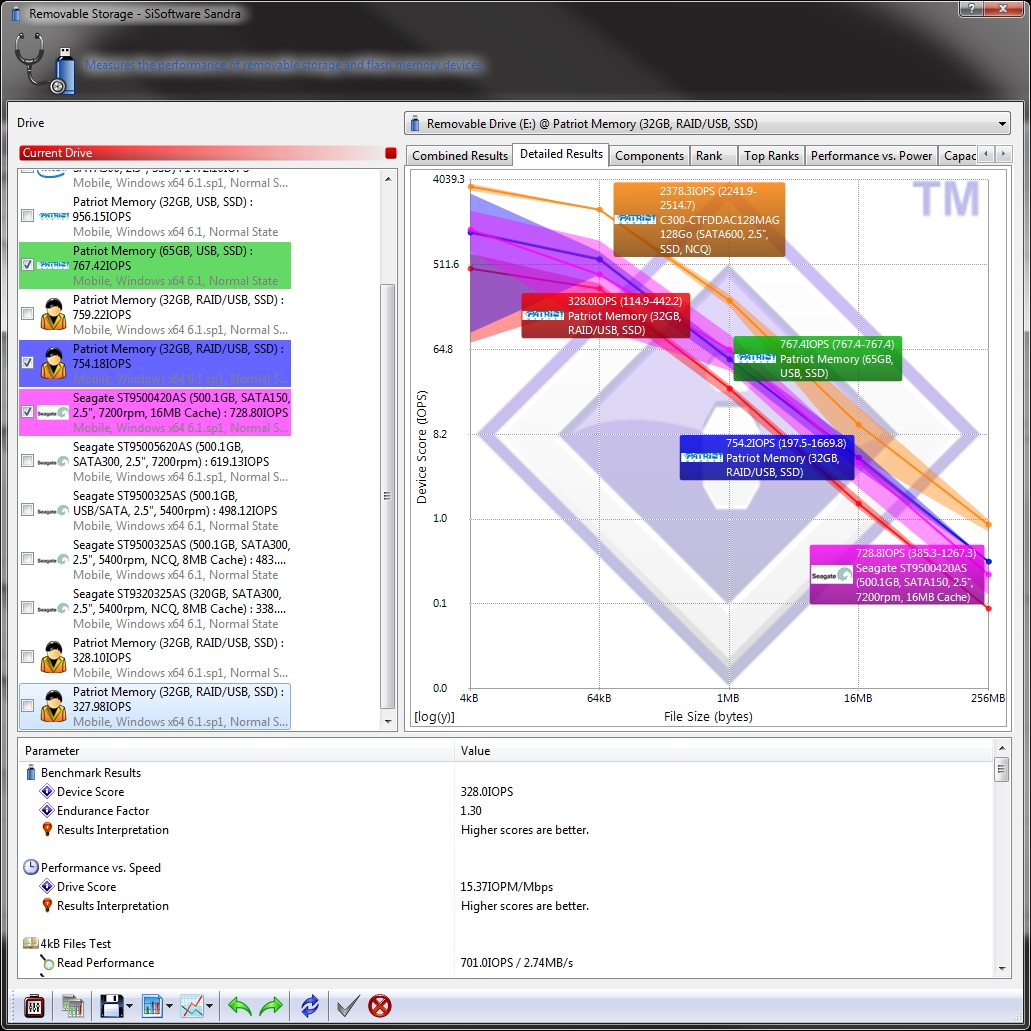Check Patriot Memory RAID/USB 759.22IOPS checkbox
1031x1031 pixels.
28,314
